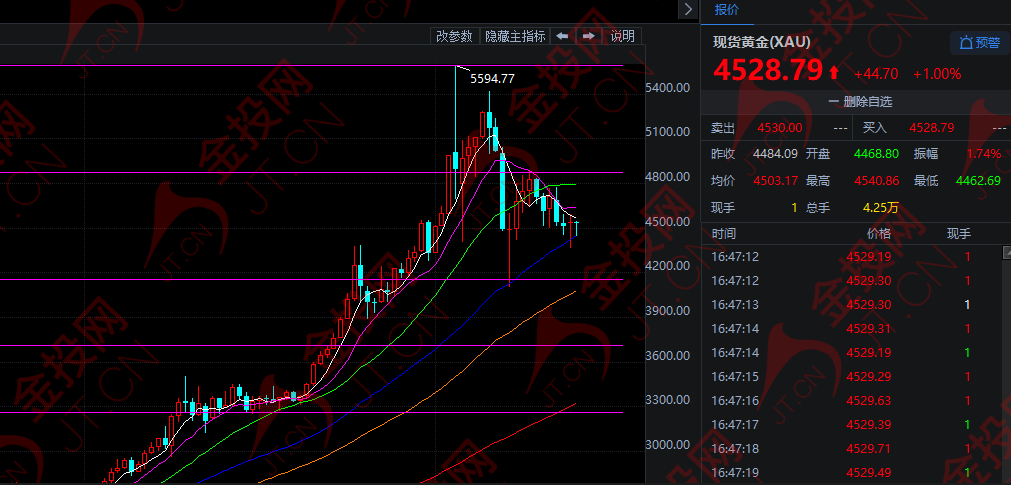
Task: Select the 16:47:15 trade row at 4529.29
Action: pos(851,377)
